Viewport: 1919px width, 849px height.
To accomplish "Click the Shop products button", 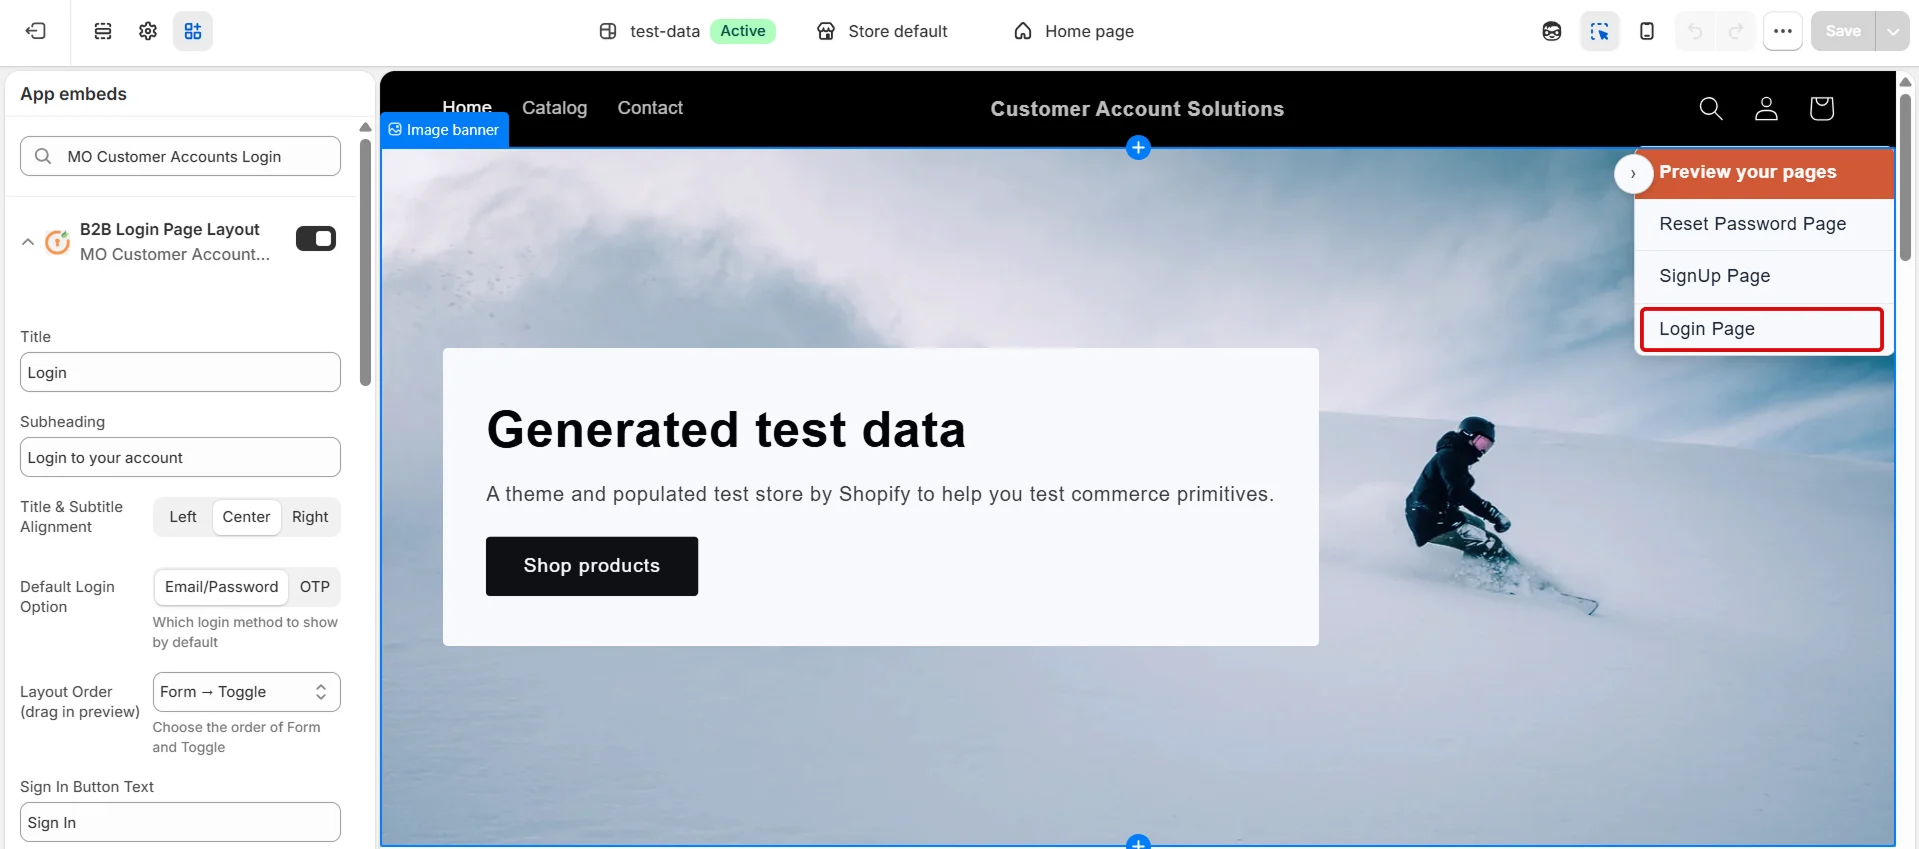I will point(592,566).
